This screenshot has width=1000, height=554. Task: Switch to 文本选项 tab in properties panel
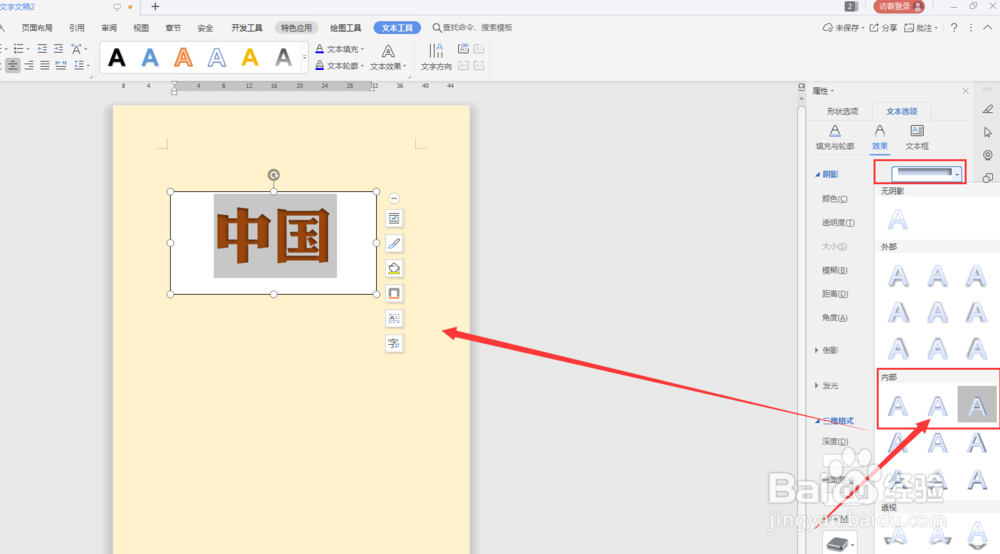coord(901,112)
